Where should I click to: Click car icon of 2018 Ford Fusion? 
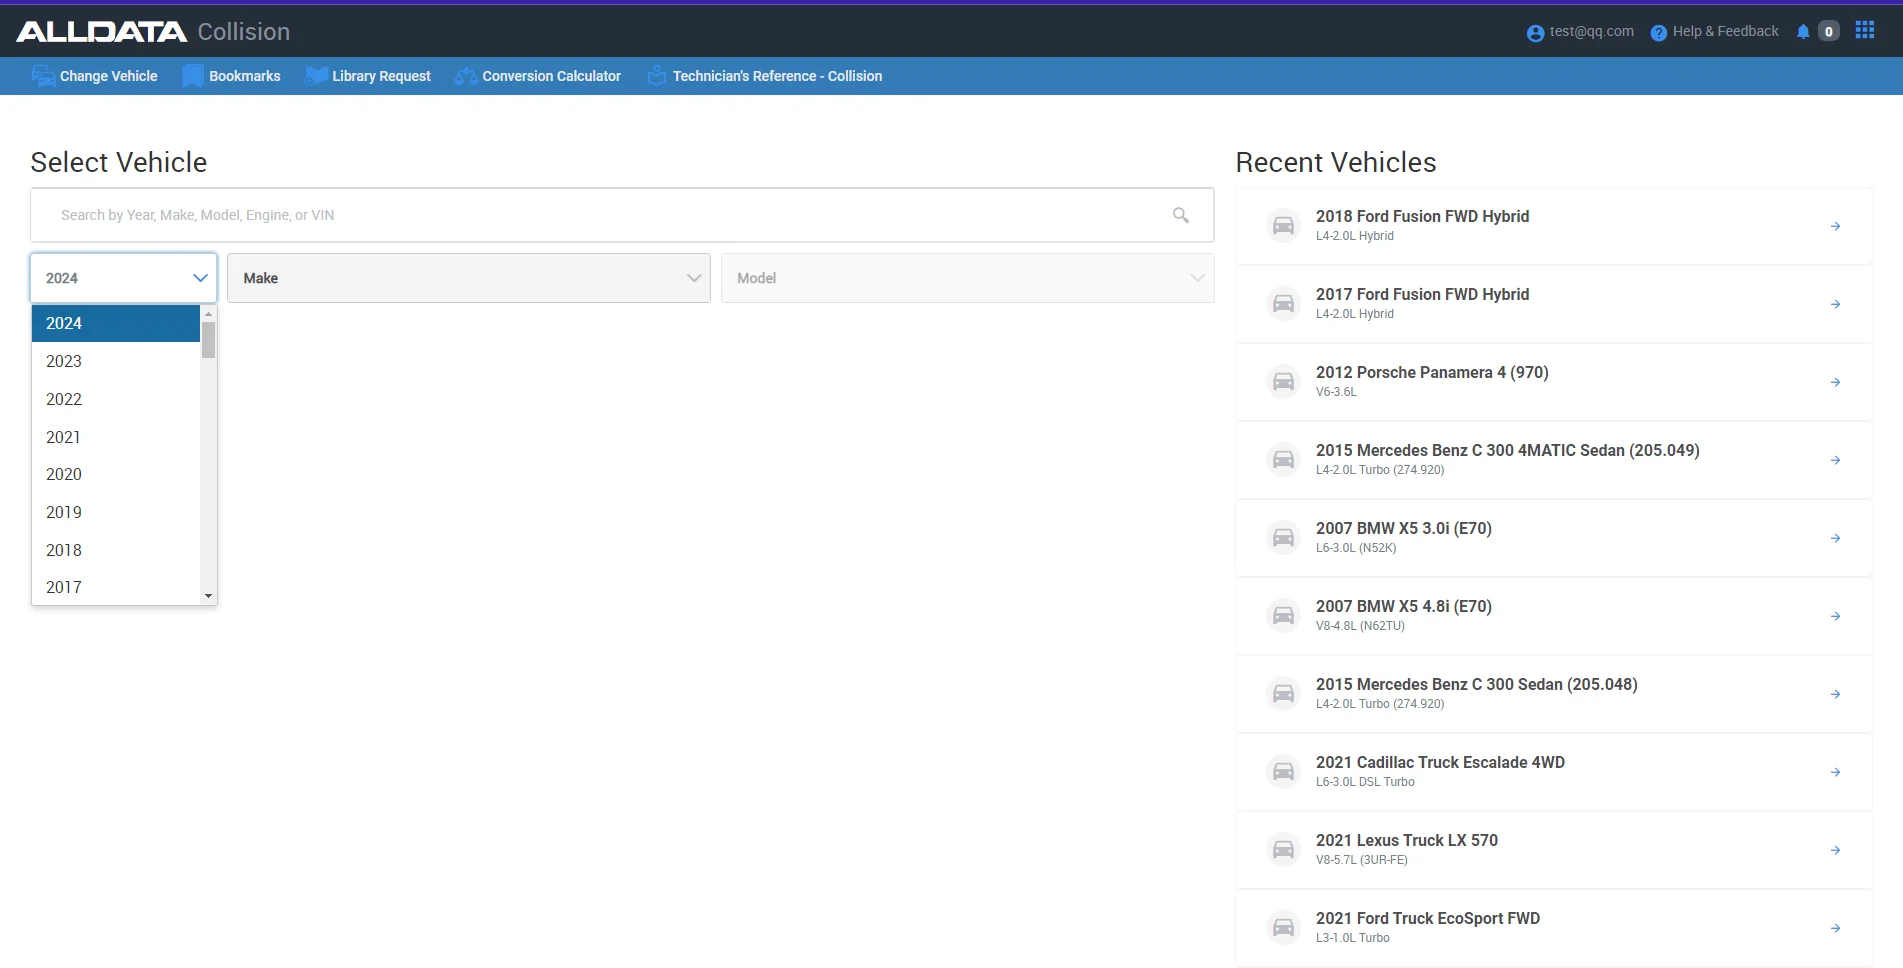1283,226
